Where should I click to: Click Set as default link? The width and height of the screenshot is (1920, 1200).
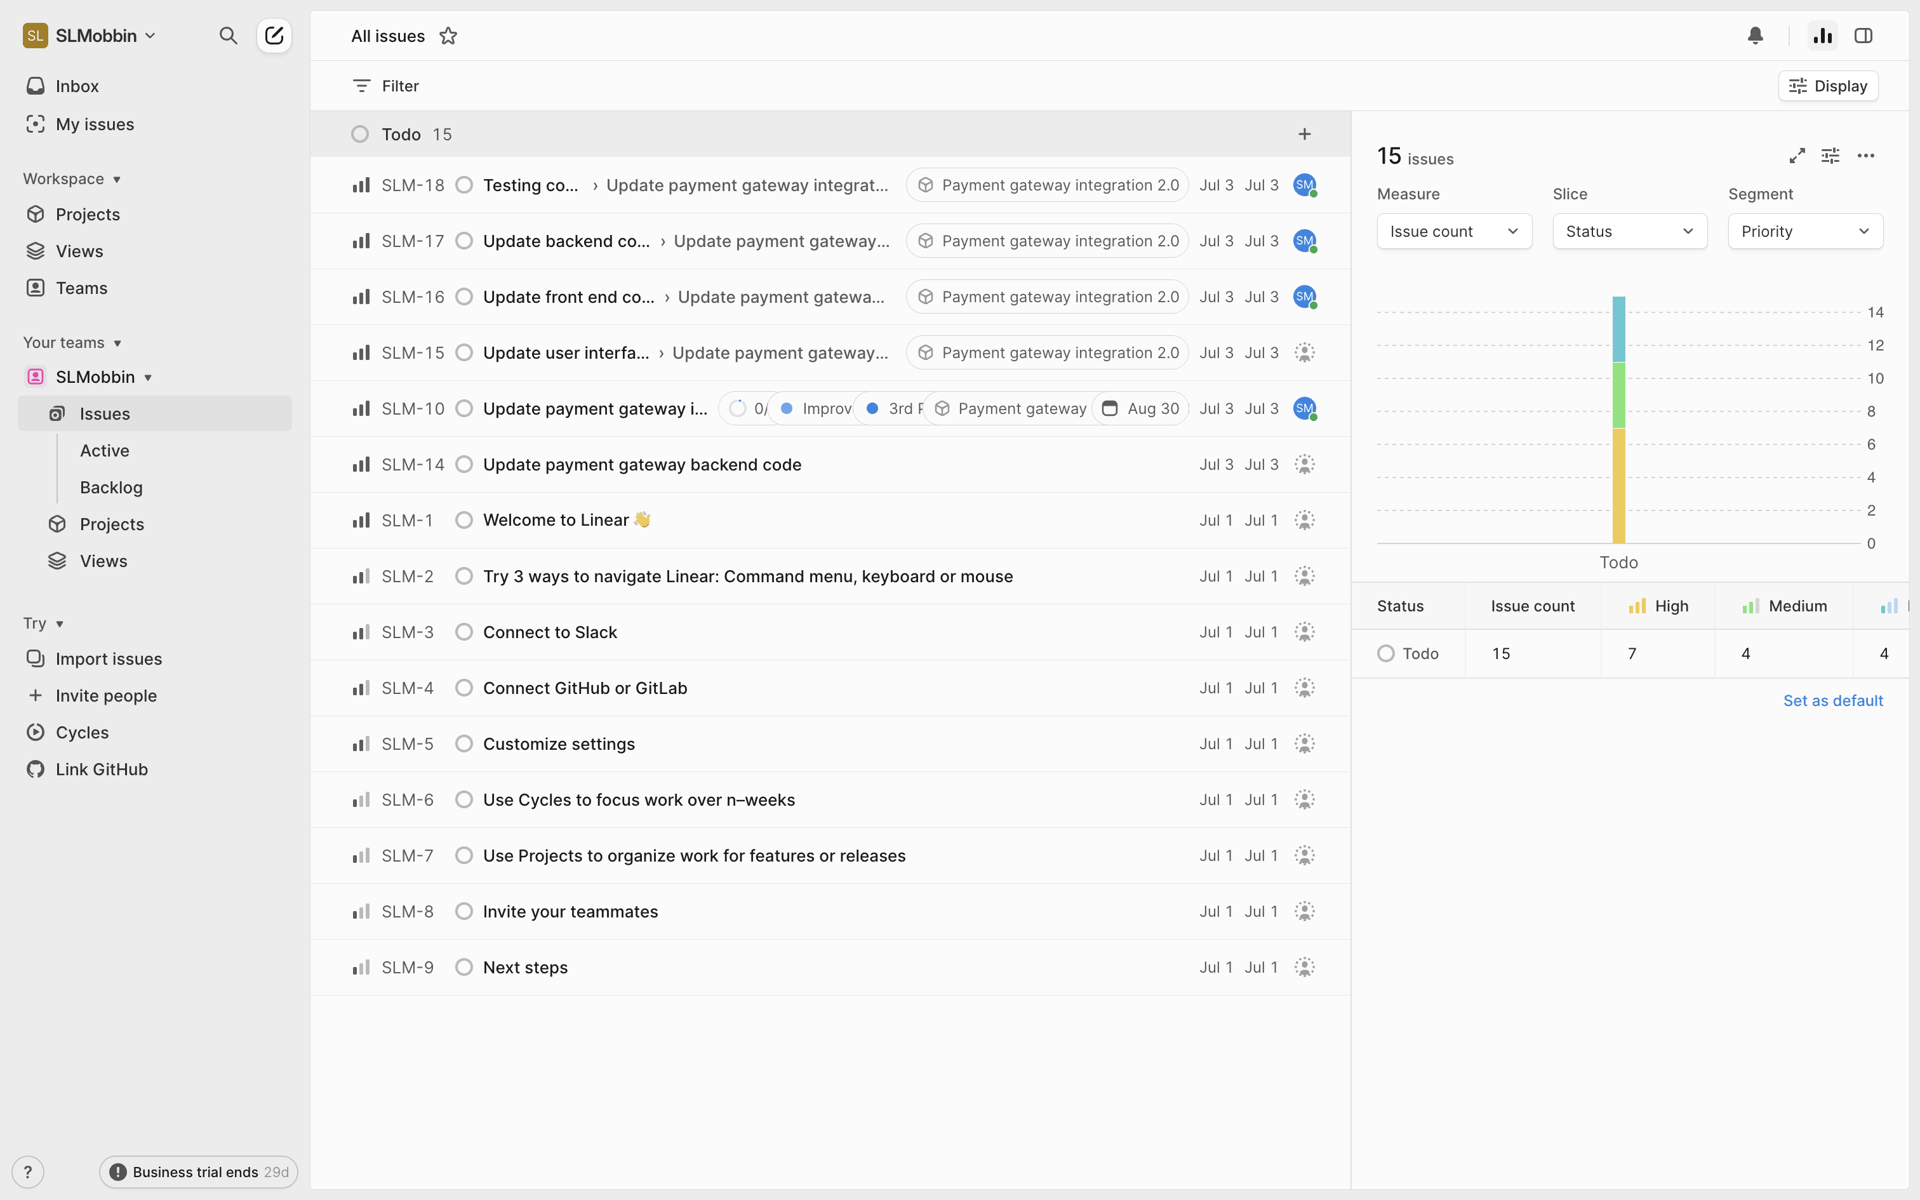point(1833,701)
